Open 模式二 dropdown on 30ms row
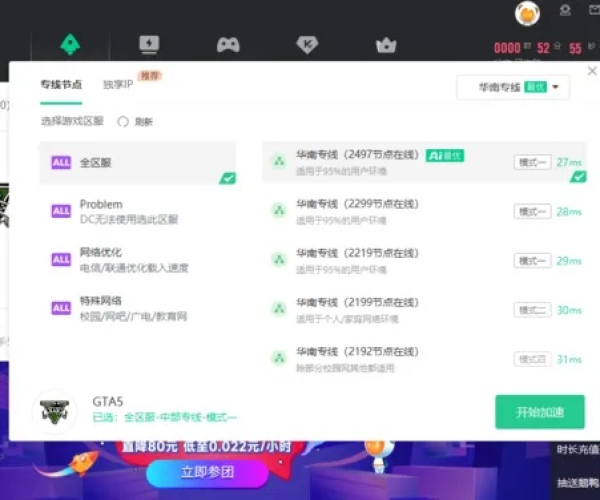 [532, 310]
